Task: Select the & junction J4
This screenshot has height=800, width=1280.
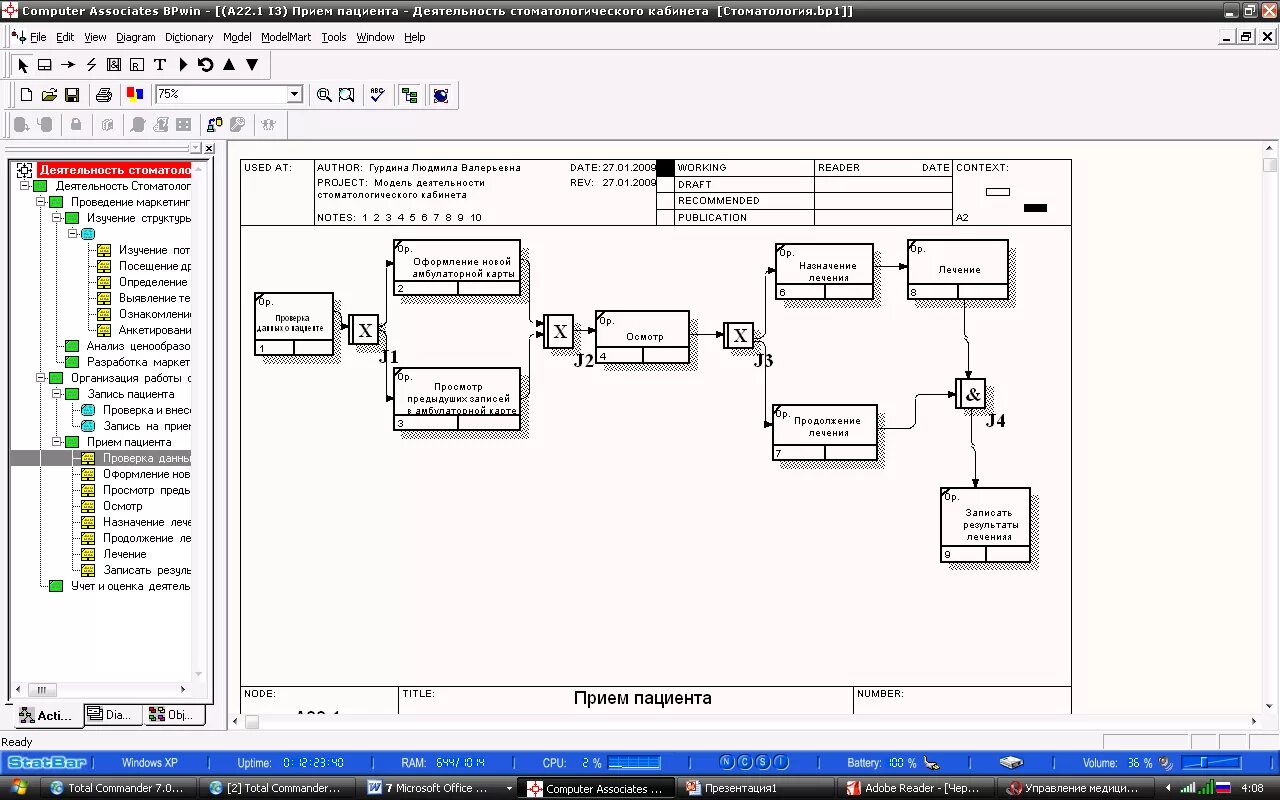Action: coord(971,393)
